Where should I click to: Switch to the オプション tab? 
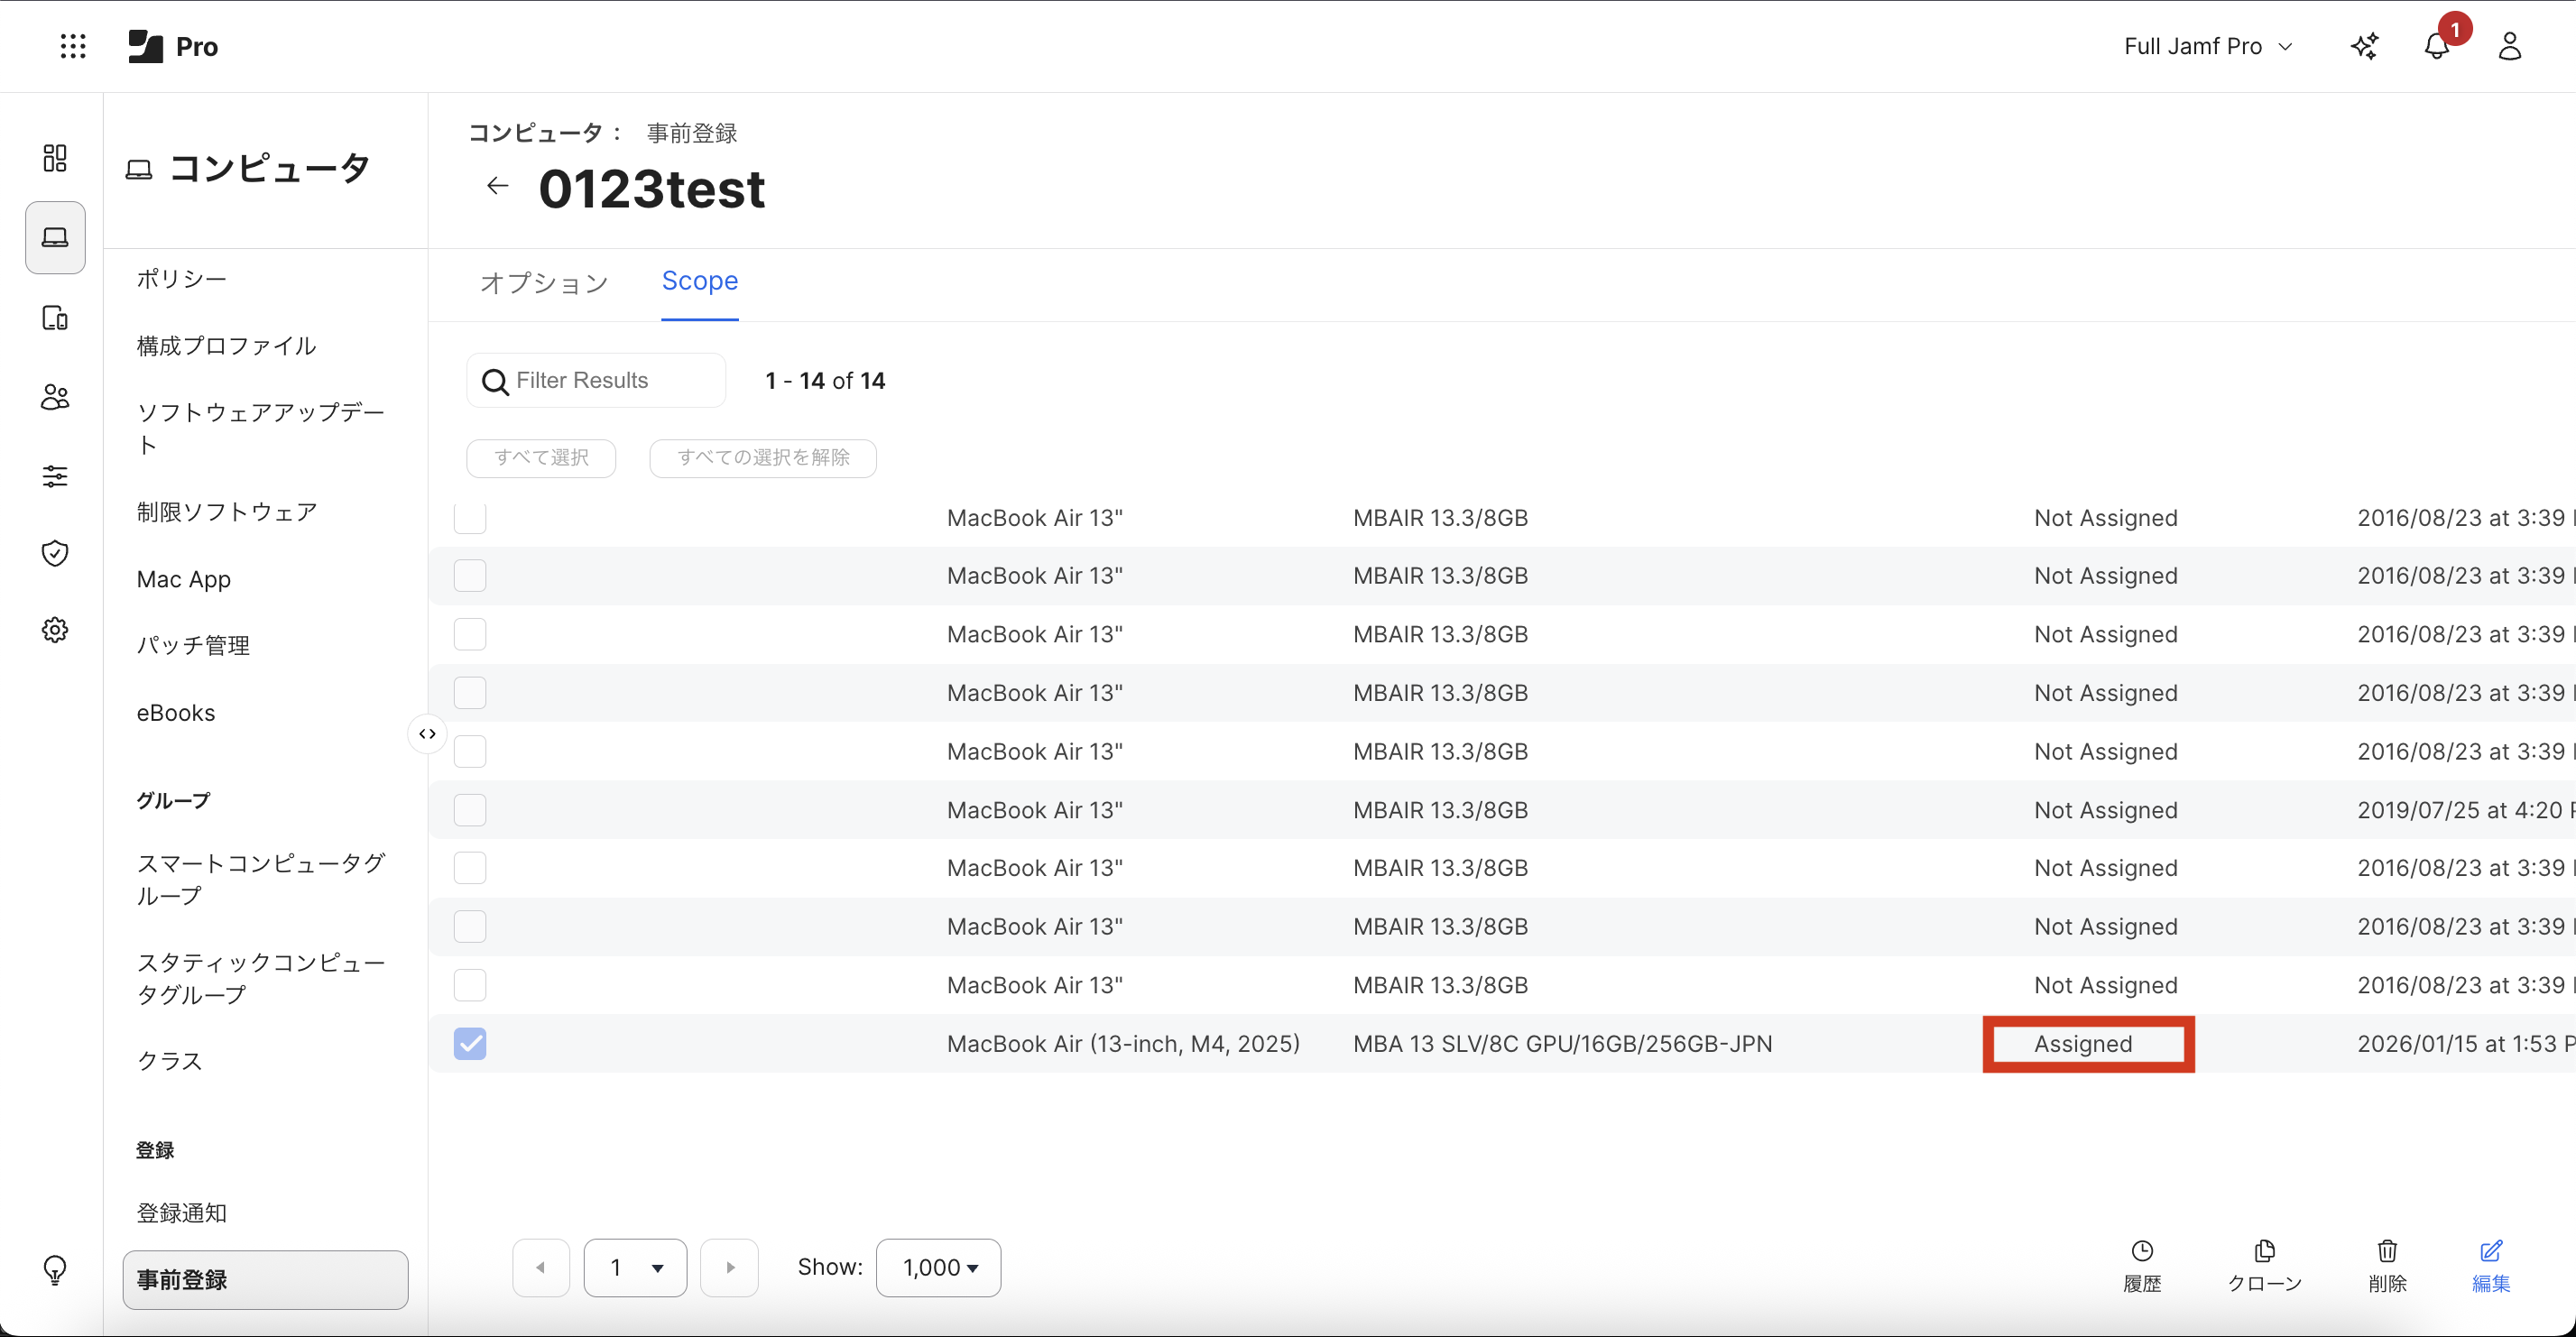coord(544,283)
